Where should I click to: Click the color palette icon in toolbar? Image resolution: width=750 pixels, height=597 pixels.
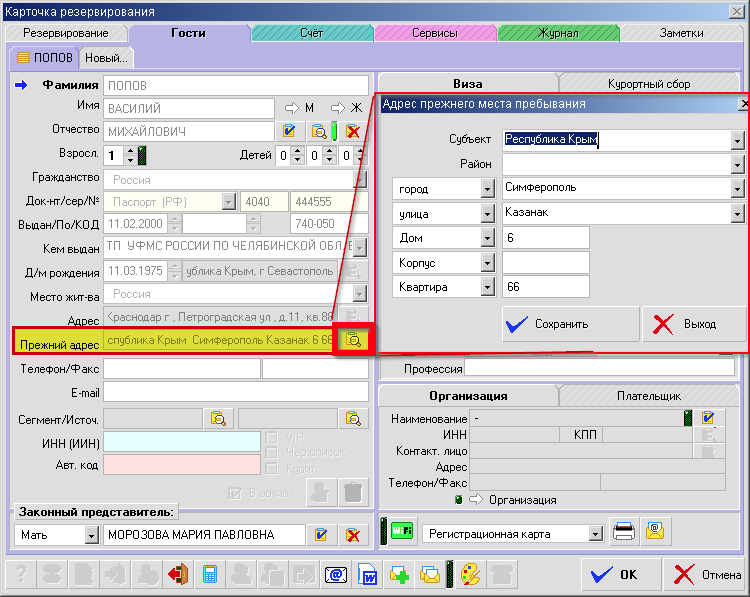(469, 575)
